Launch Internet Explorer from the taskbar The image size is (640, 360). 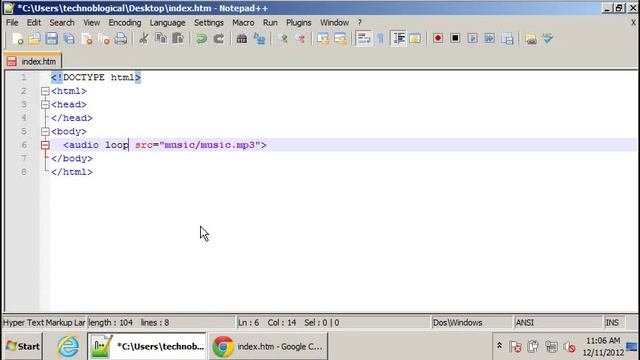pos(68,347)
